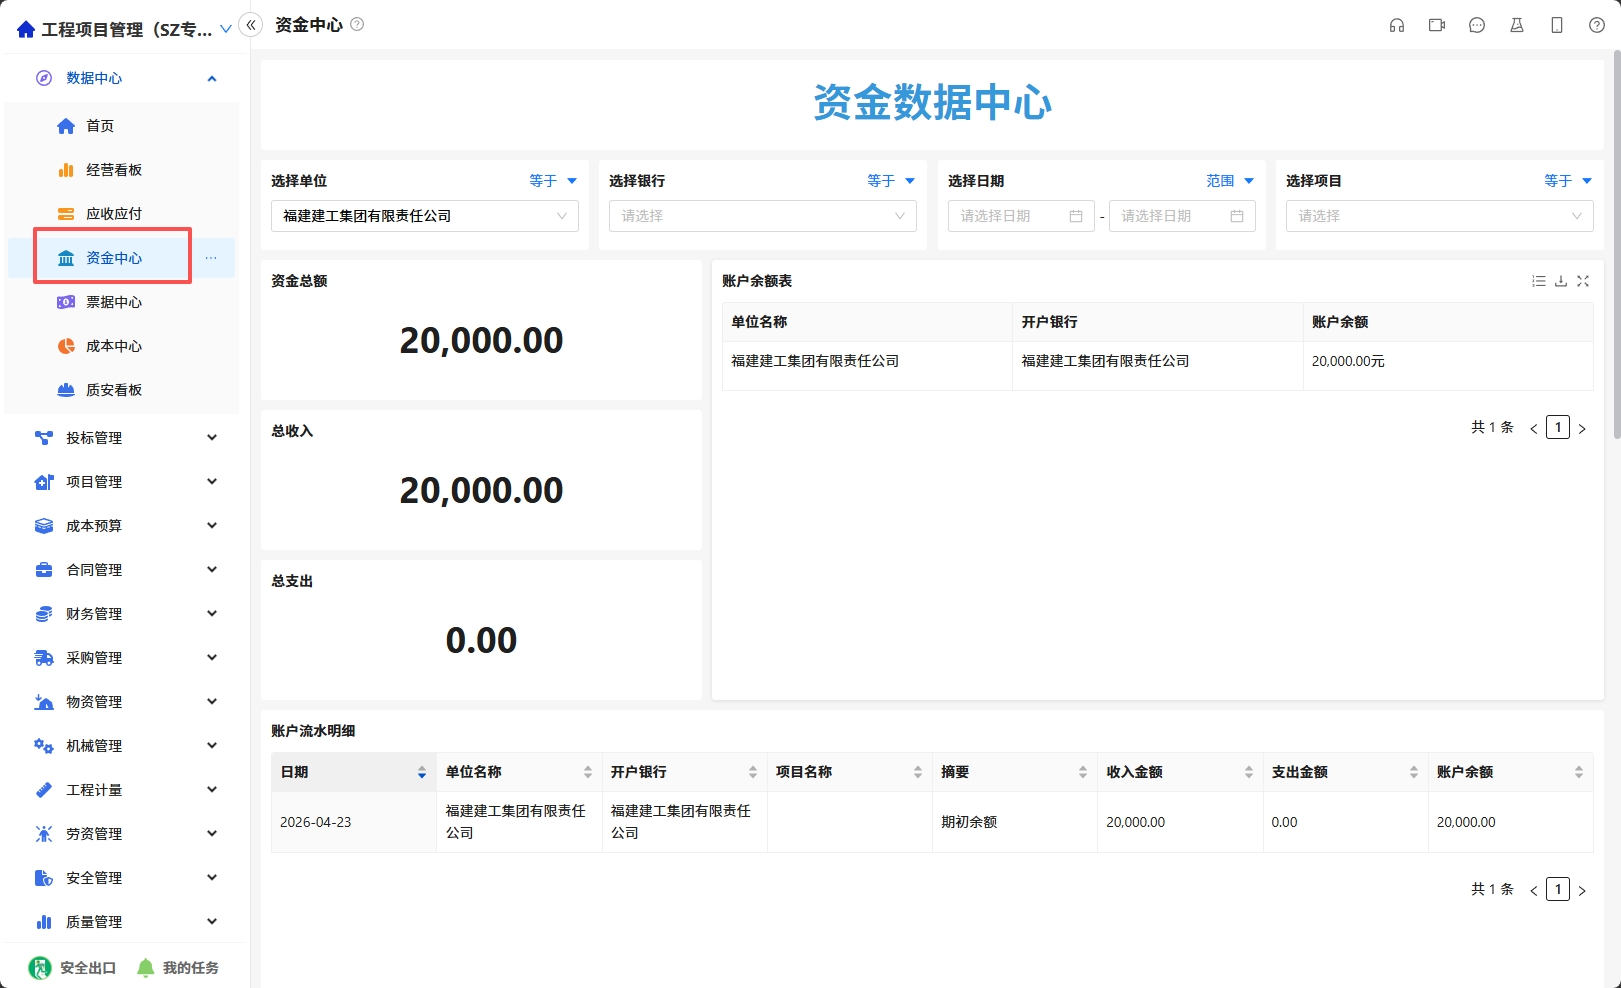The image size is (1621, 988).
Task: Collapse the sidebar with the double-chevron icon
Action: [251, 25]
